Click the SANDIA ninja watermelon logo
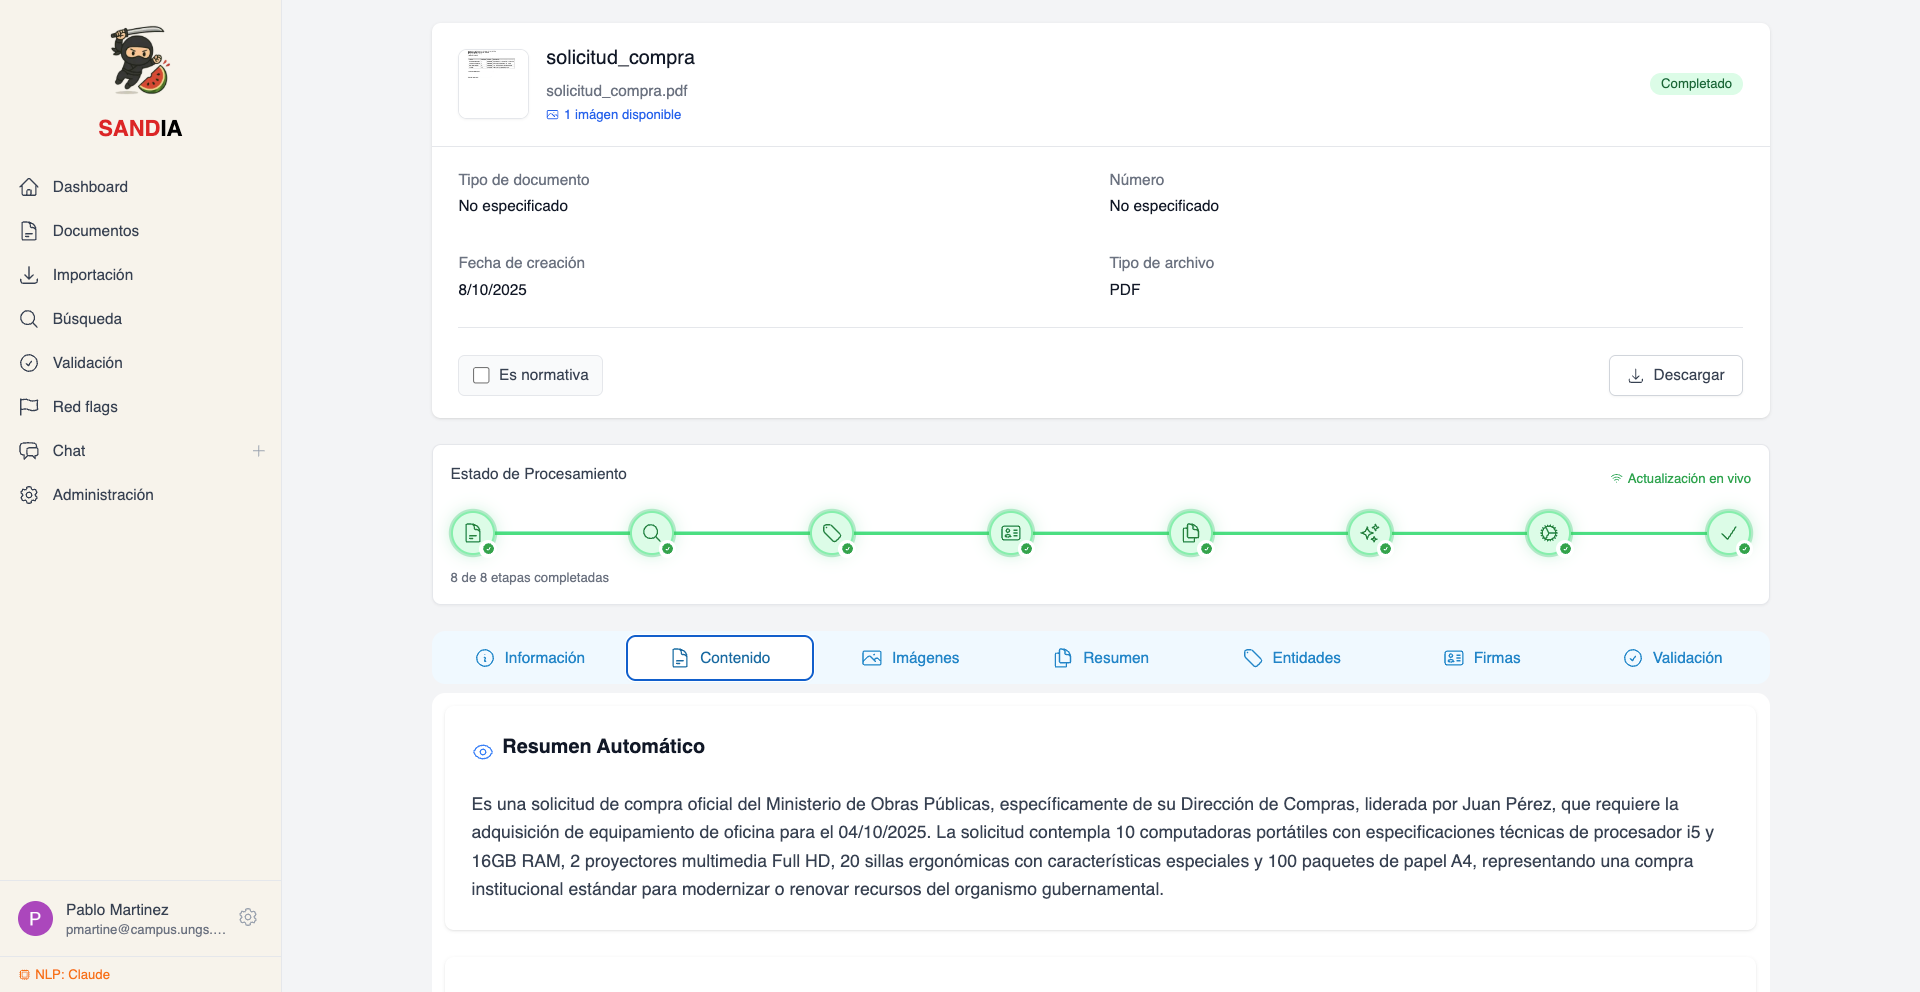The width and height of the screenshot is (1920, 992). [140, 62]
